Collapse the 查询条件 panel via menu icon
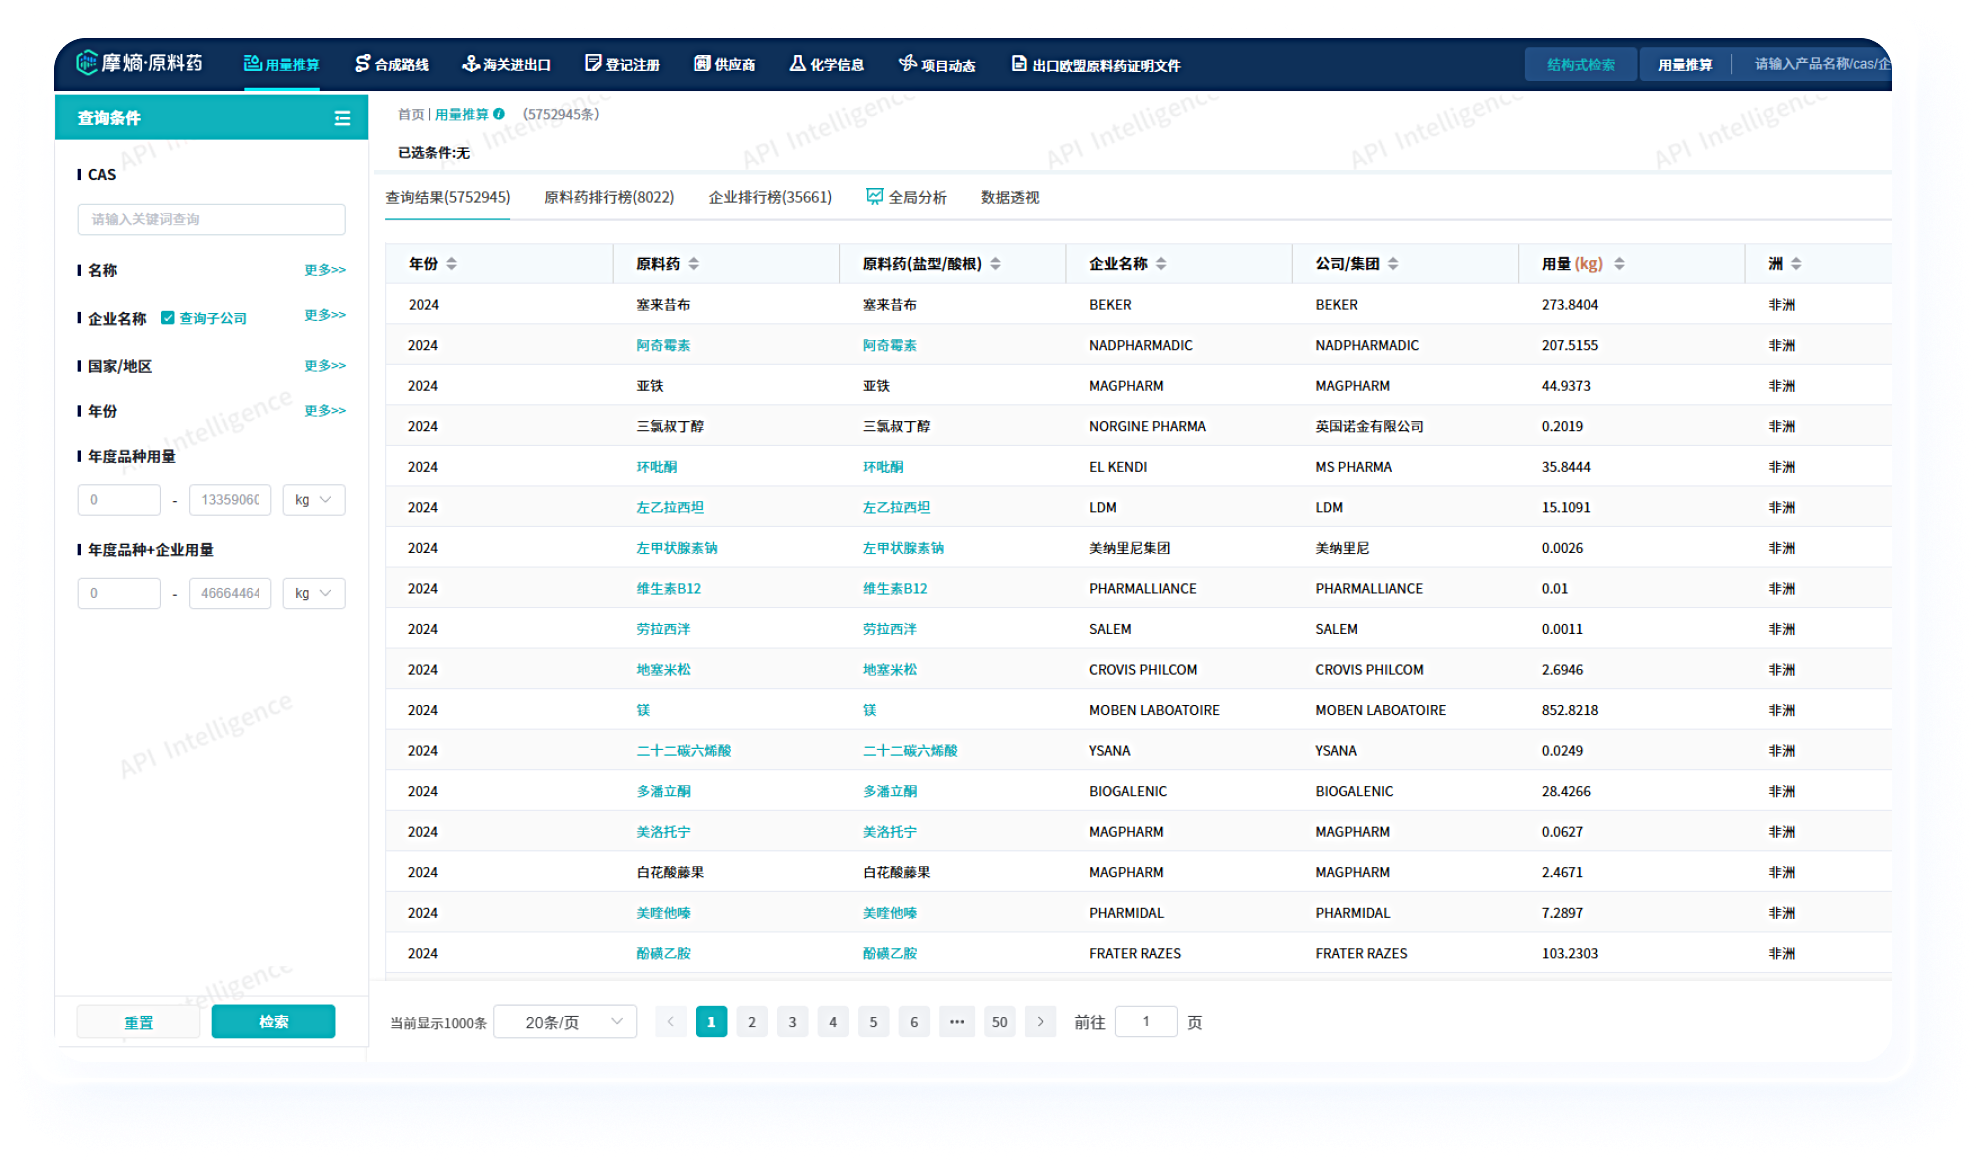1980x1164 pixels. point(342,118)
